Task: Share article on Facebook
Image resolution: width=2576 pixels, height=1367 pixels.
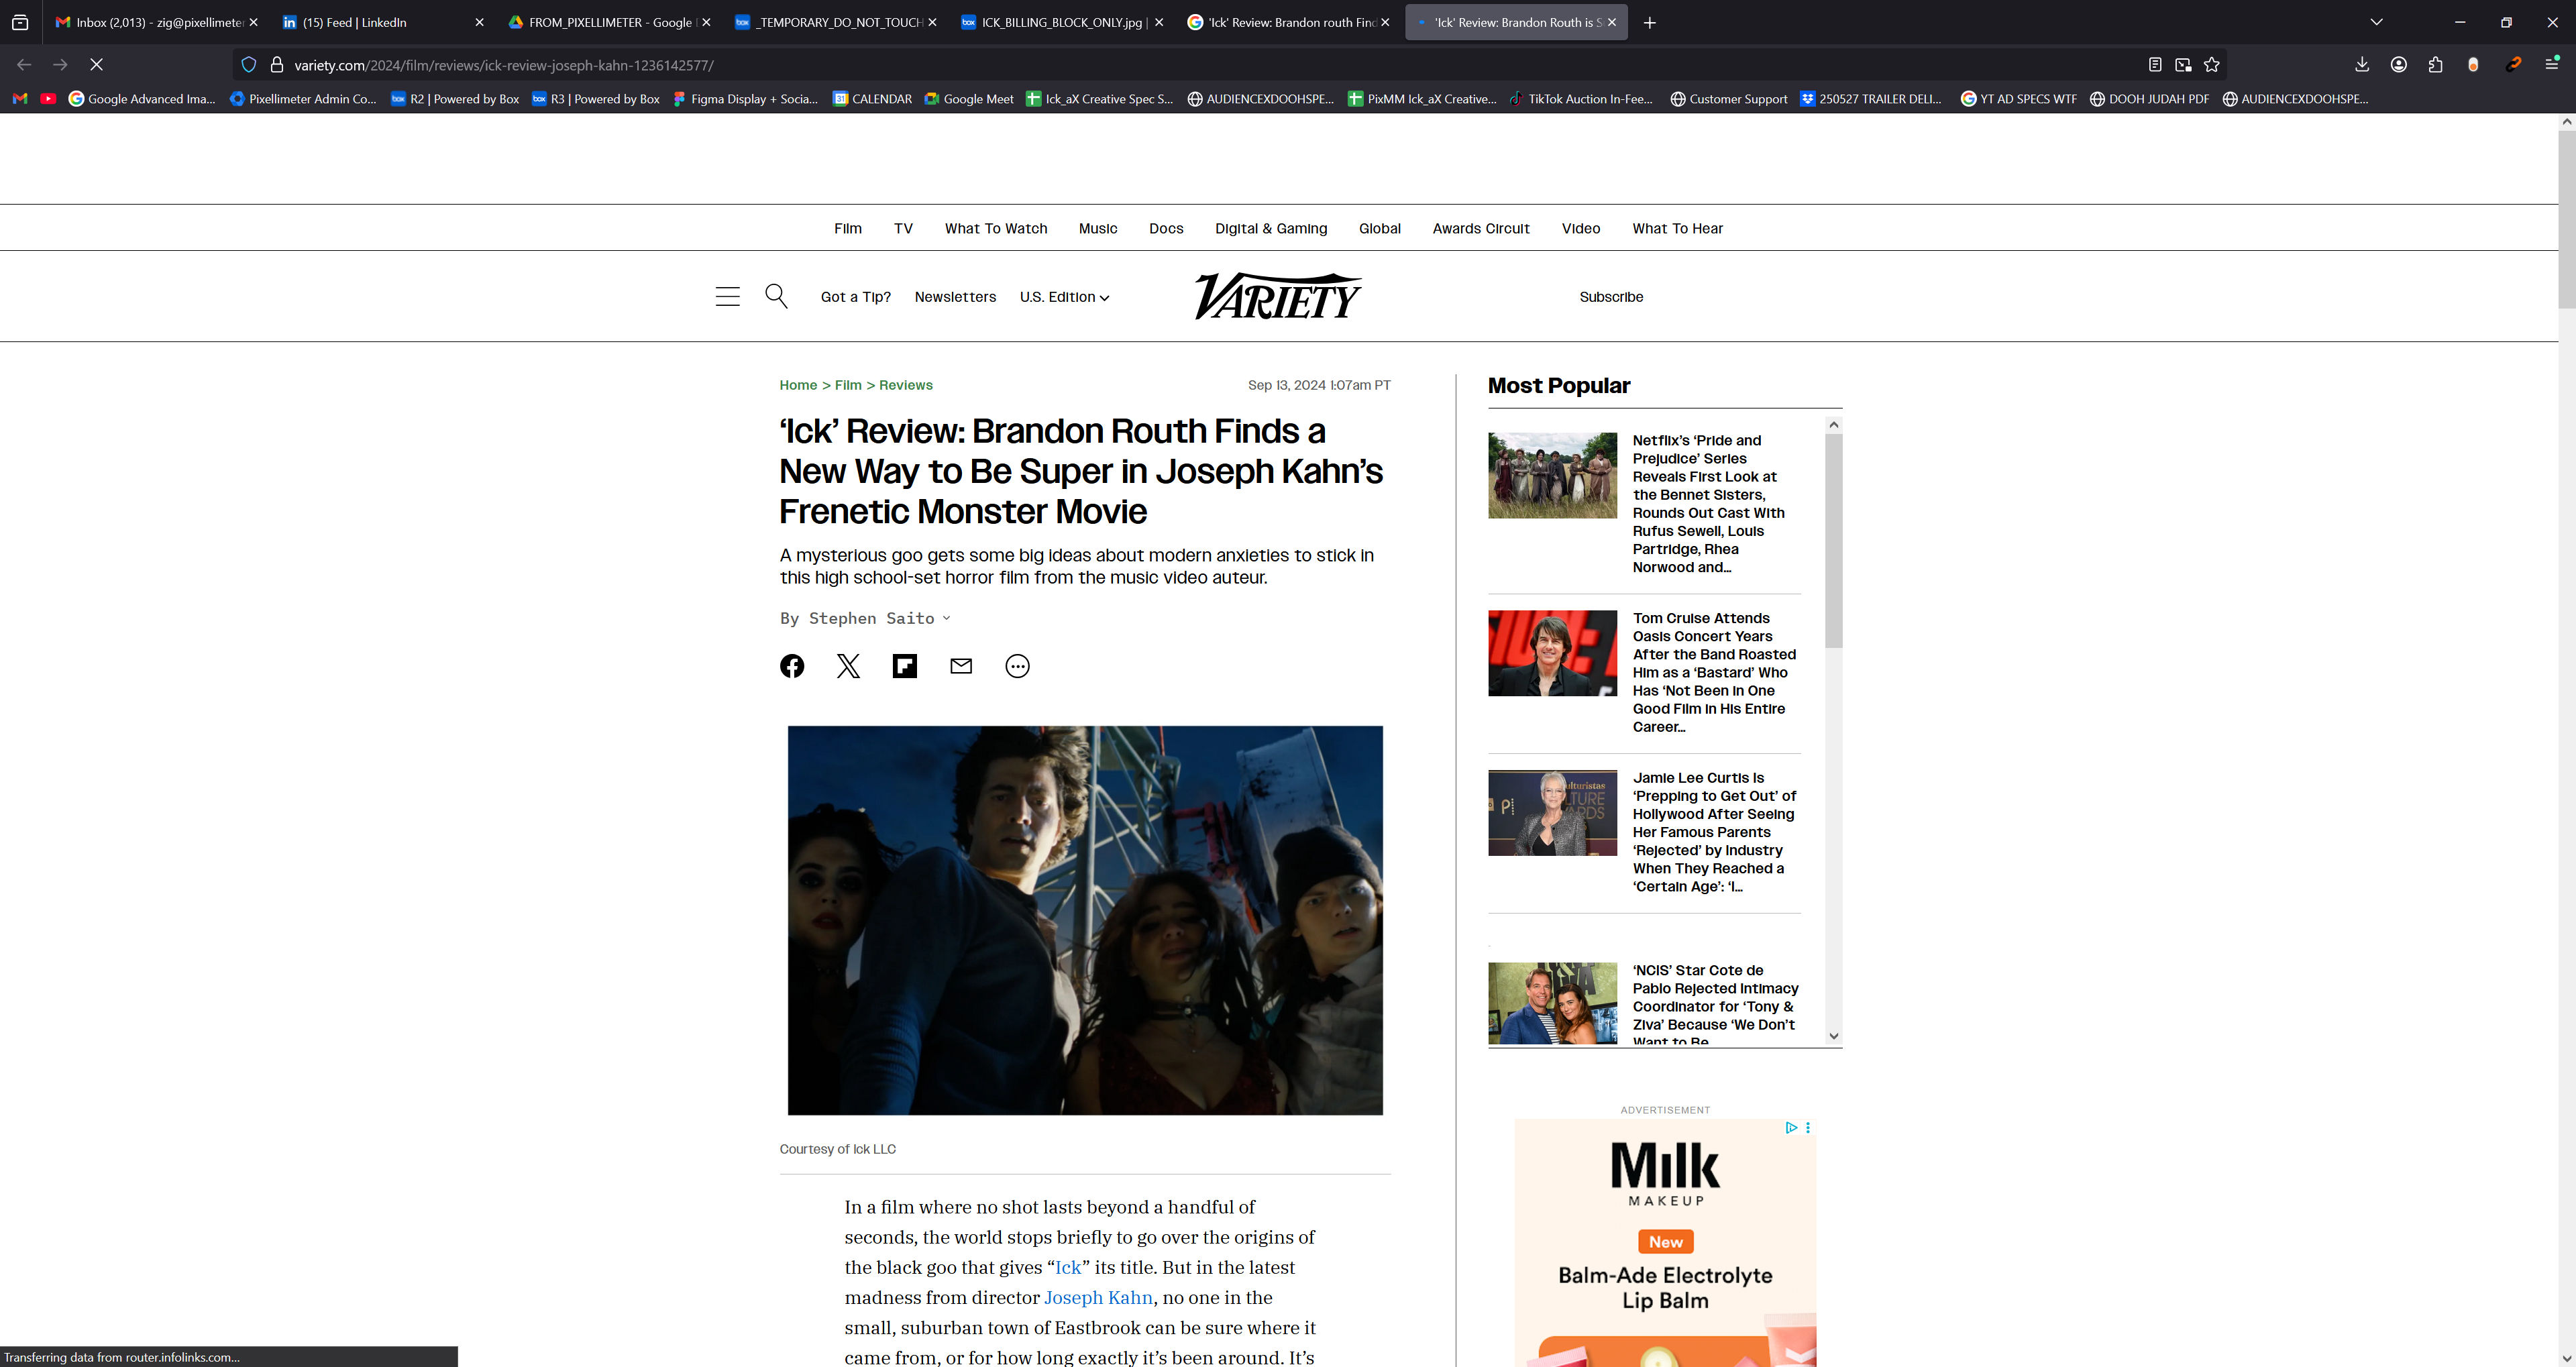Action: [x=791, y=666]
